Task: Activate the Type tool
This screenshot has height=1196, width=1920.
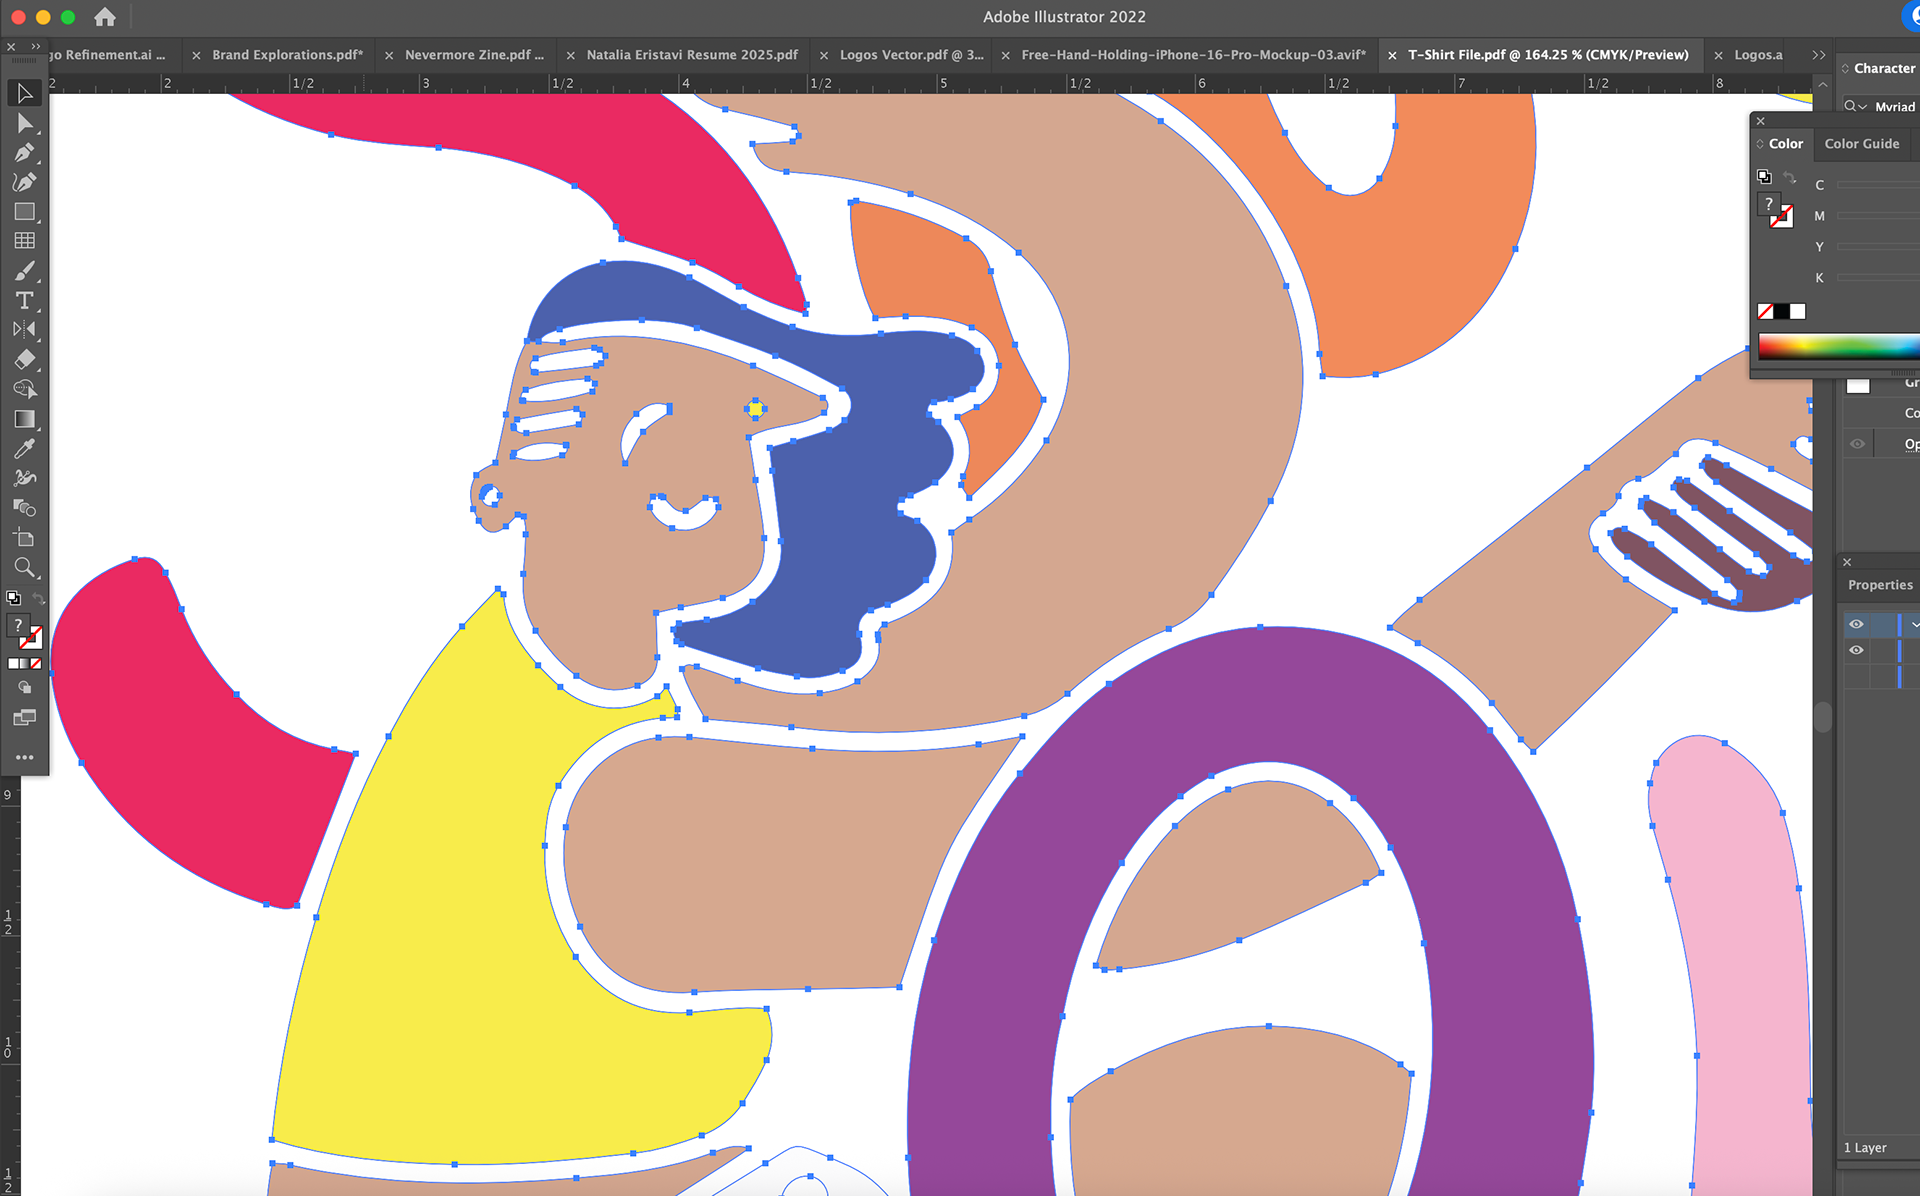Action: coord(24,300)
